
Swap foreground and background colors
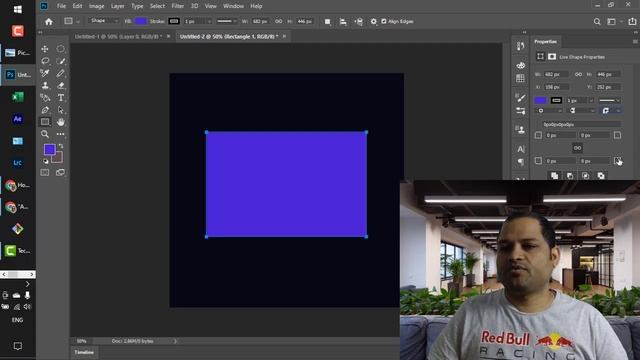61,146
